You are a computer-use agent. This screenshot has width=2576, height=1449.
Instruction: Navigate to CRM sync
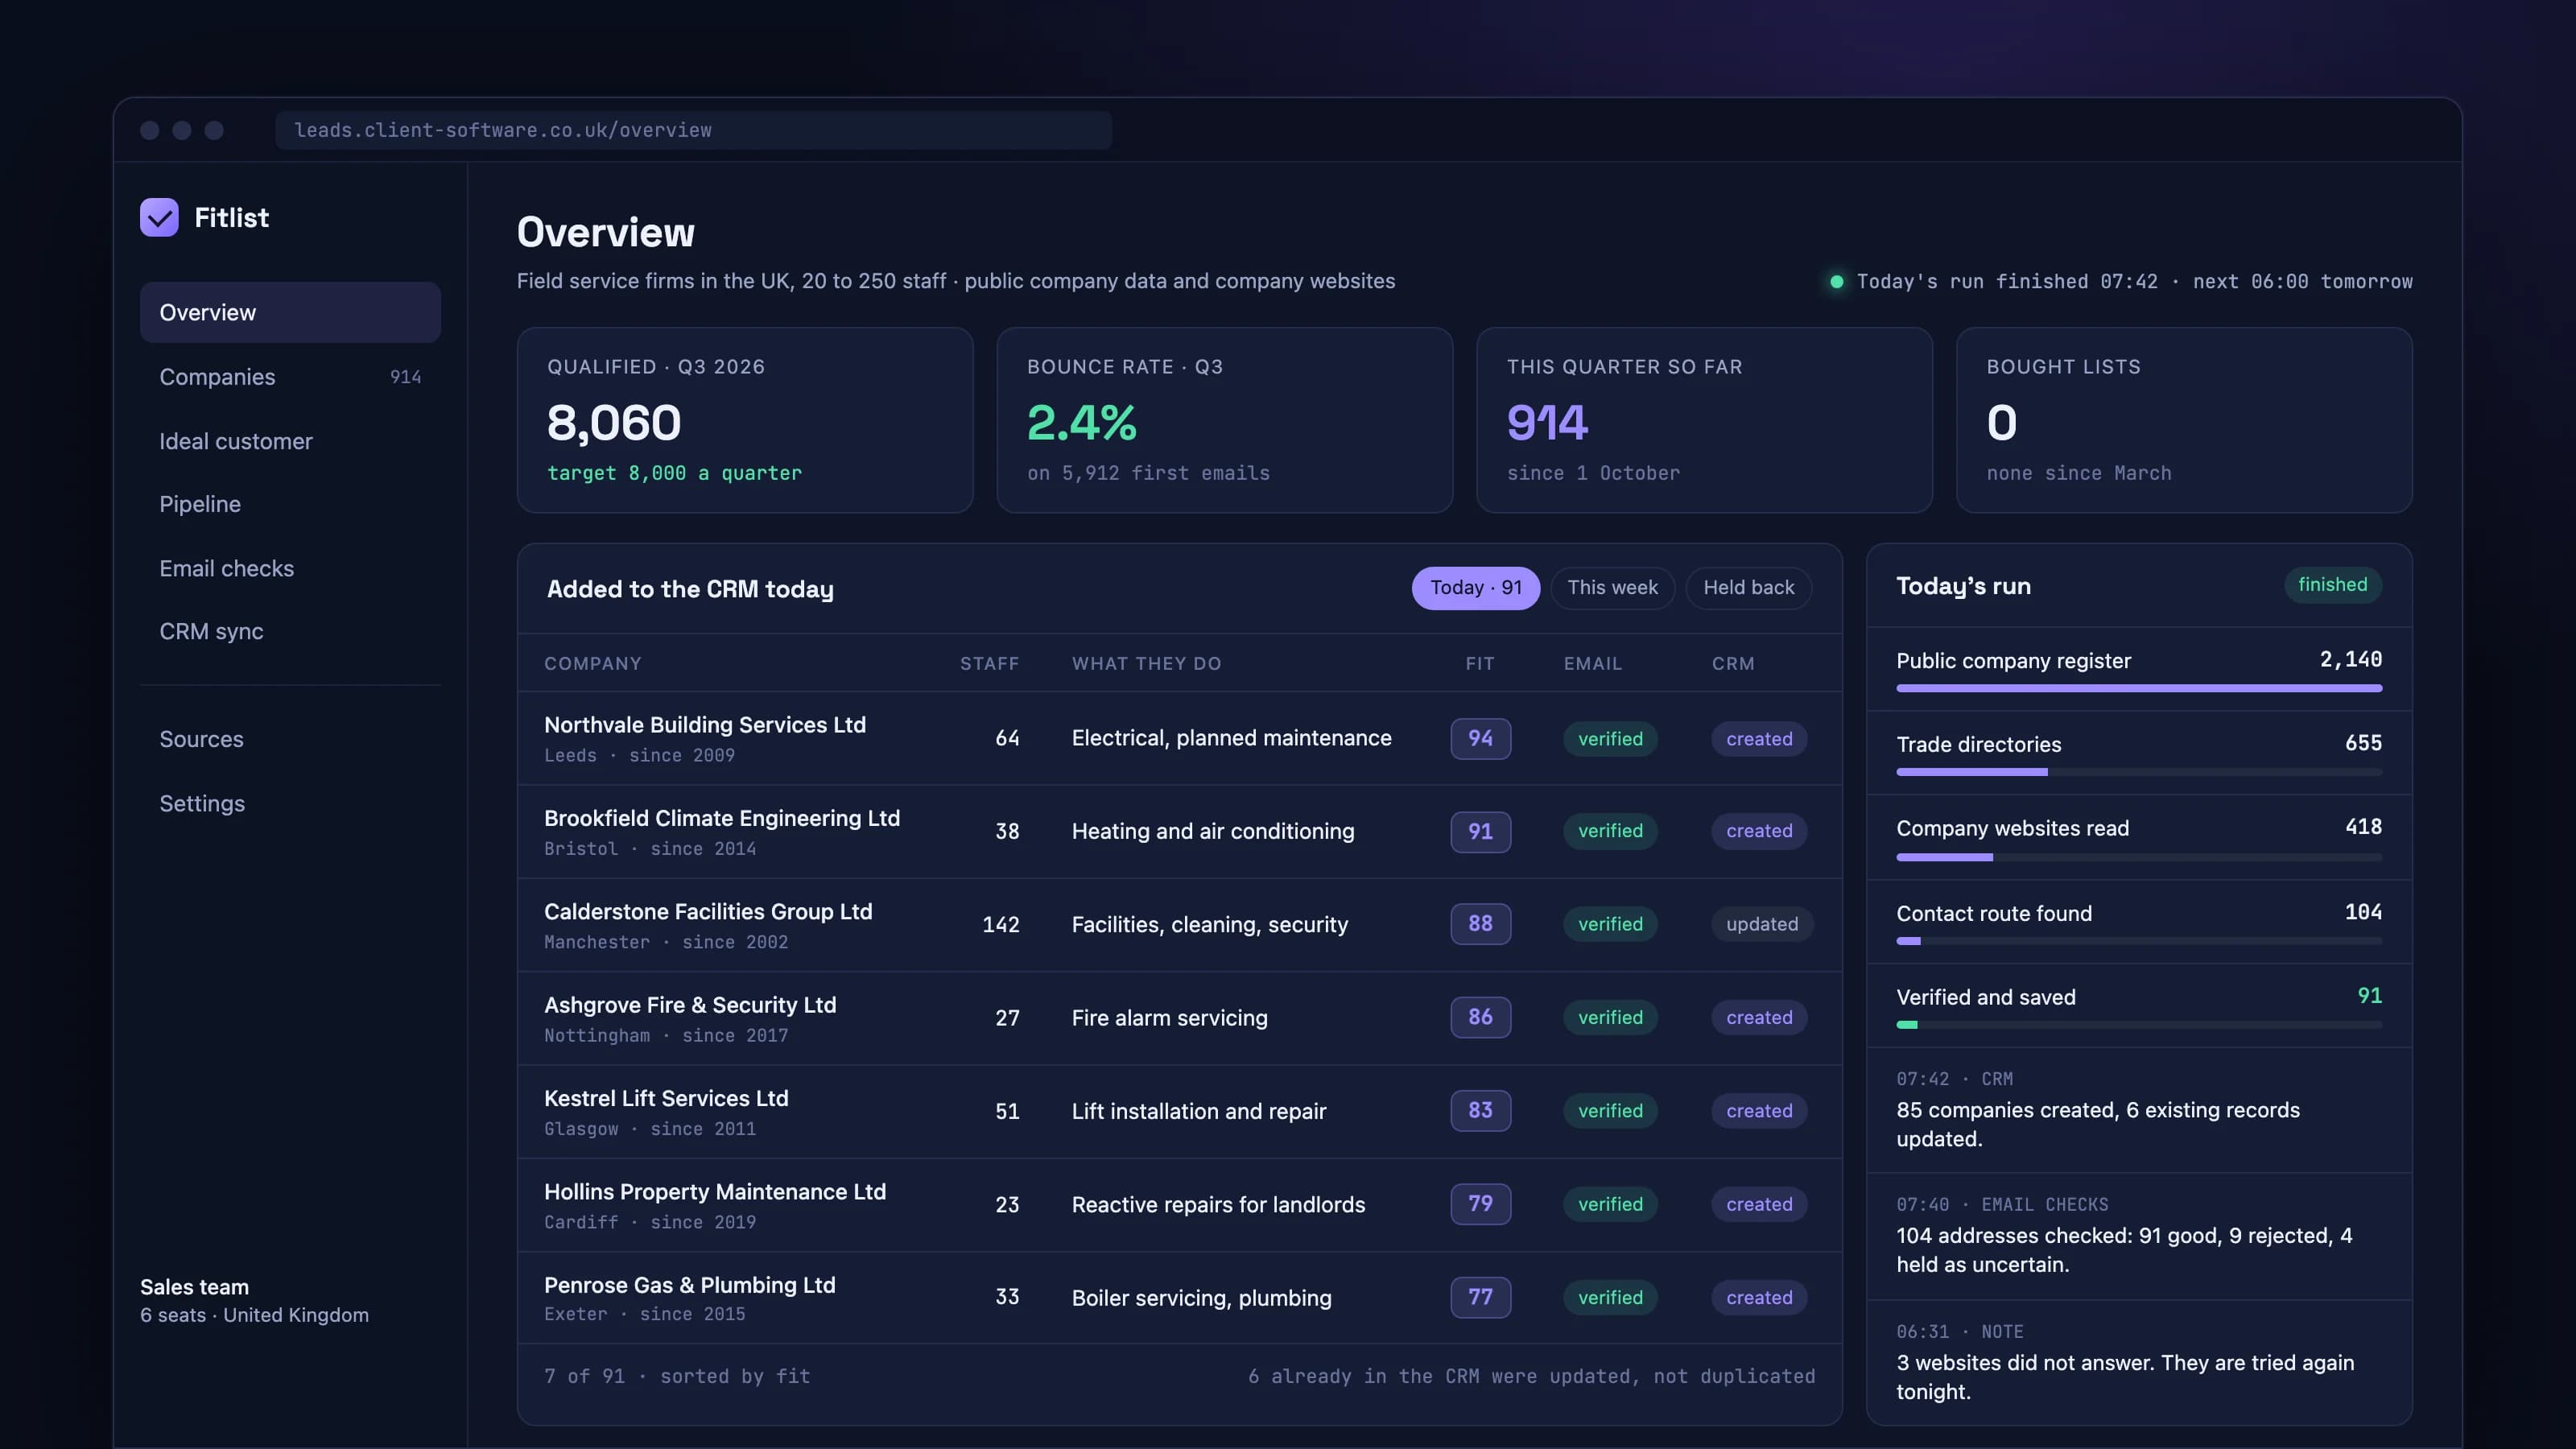(x=290, y=631)
